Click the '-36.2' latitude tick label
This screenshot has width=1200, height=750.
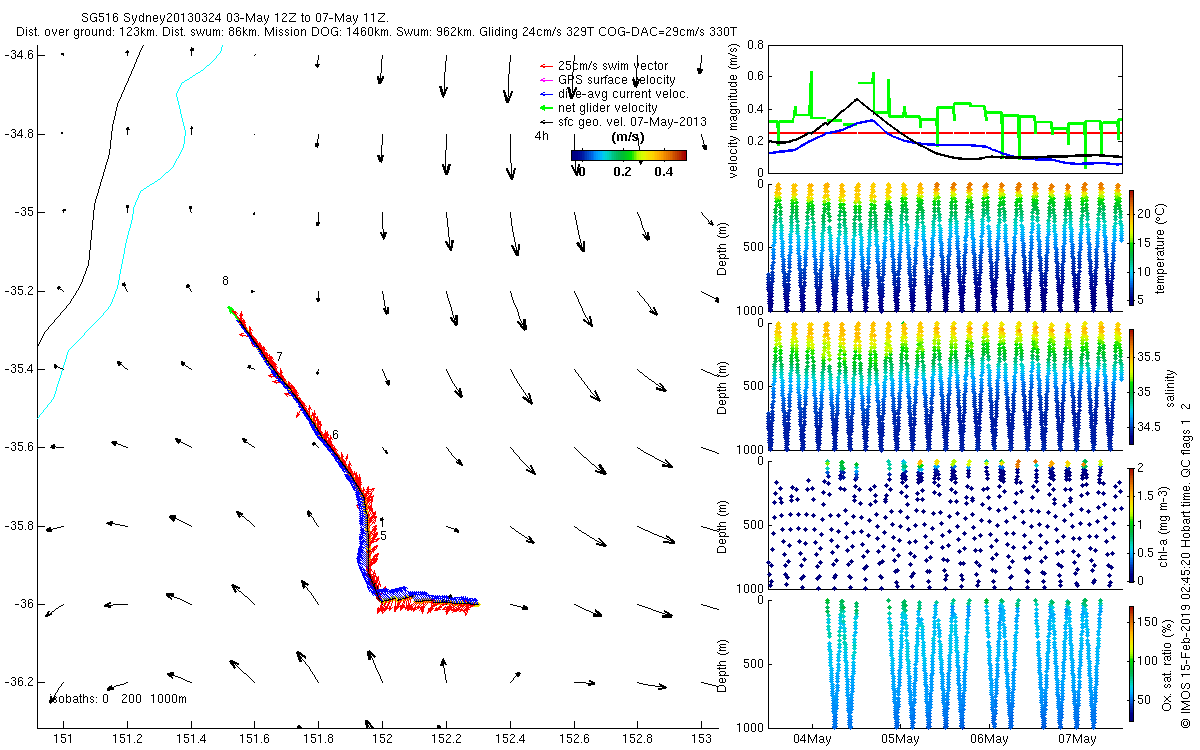coord(19,682)
